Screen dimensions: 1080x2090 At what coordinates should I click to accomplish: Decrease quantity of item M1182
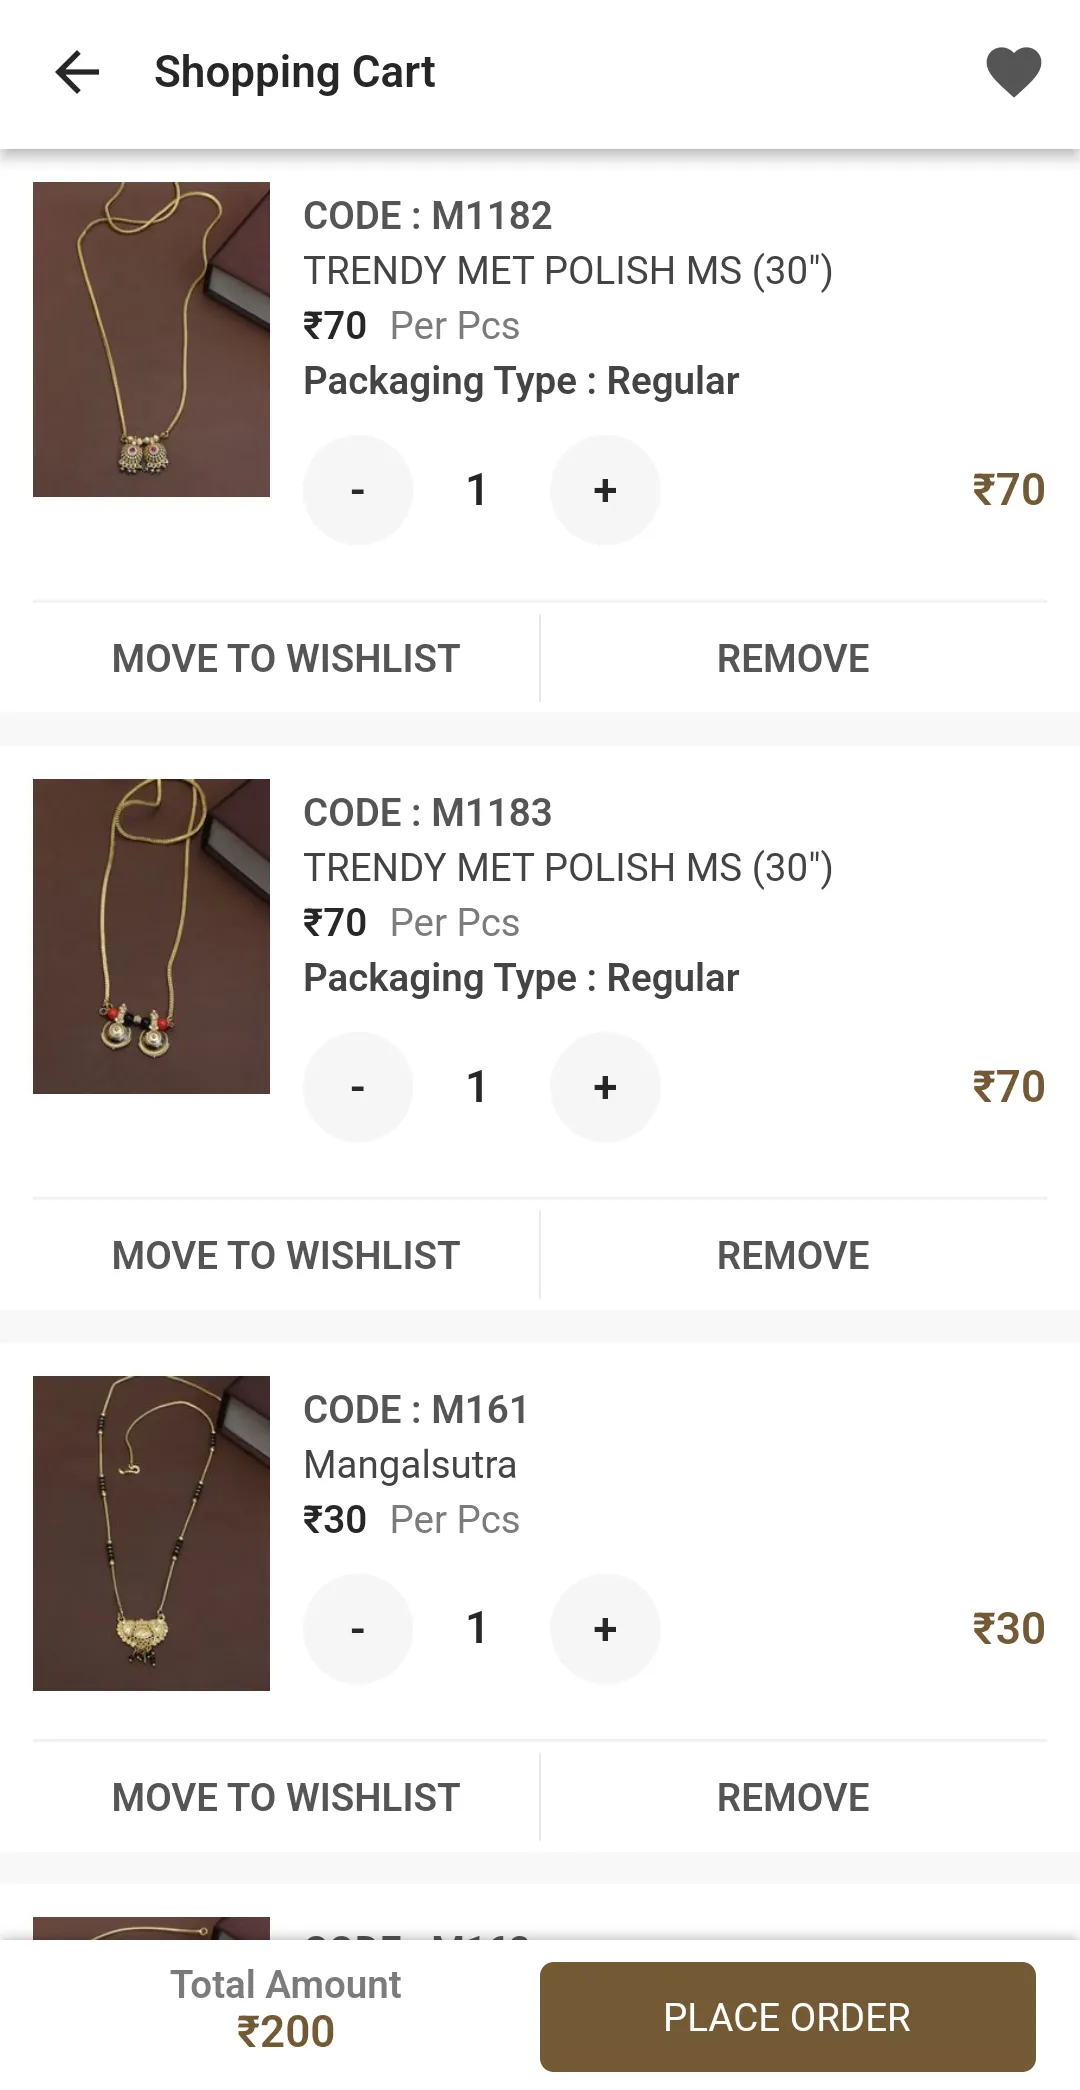358,490
